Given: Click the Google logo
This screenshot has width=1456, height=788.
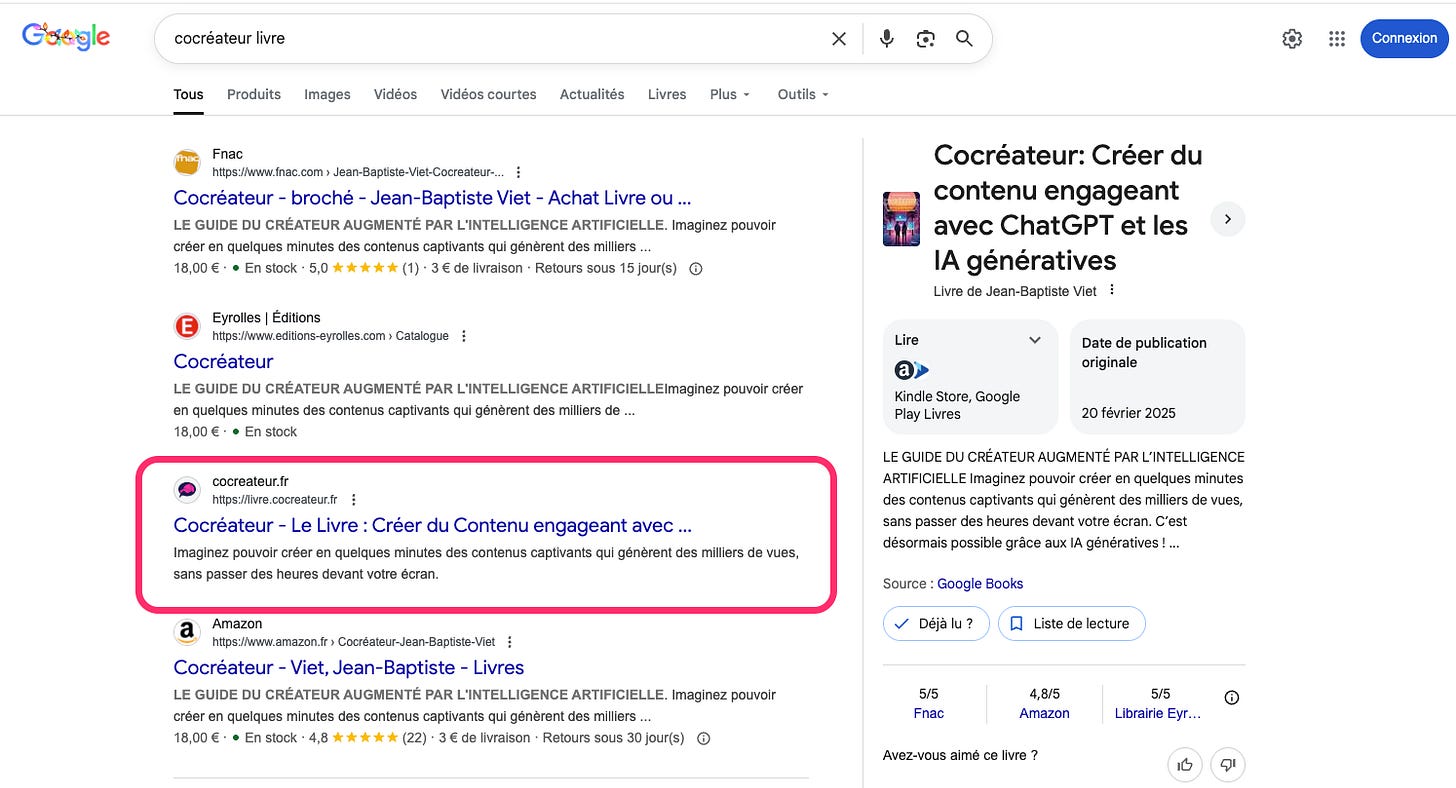Looking at the screenshot, I should pyautogui.click(x=66, y=38).
